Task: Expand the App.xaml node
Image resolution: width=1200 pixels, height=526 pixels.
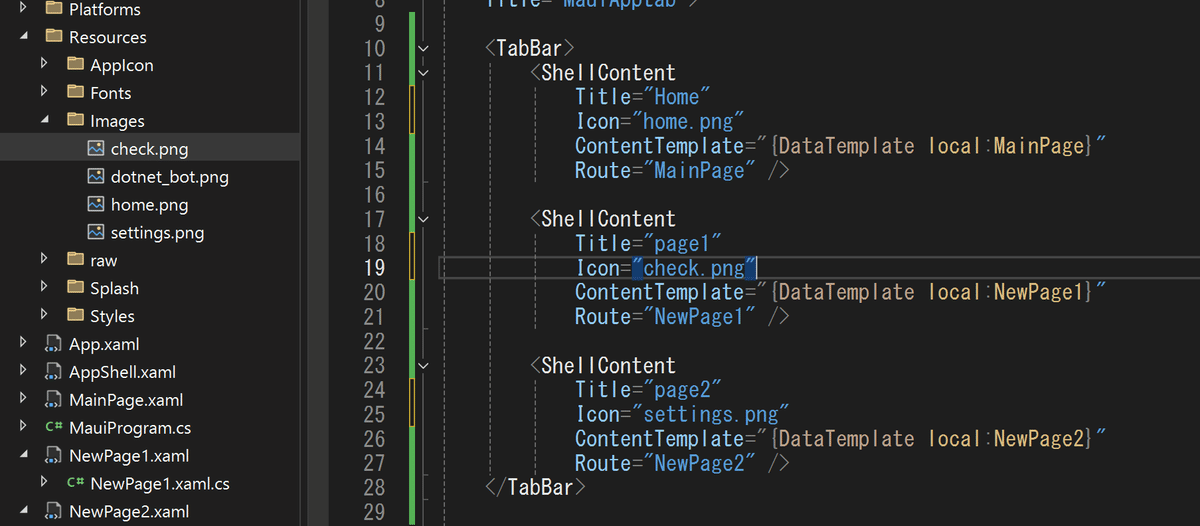Action: (23, 343)
